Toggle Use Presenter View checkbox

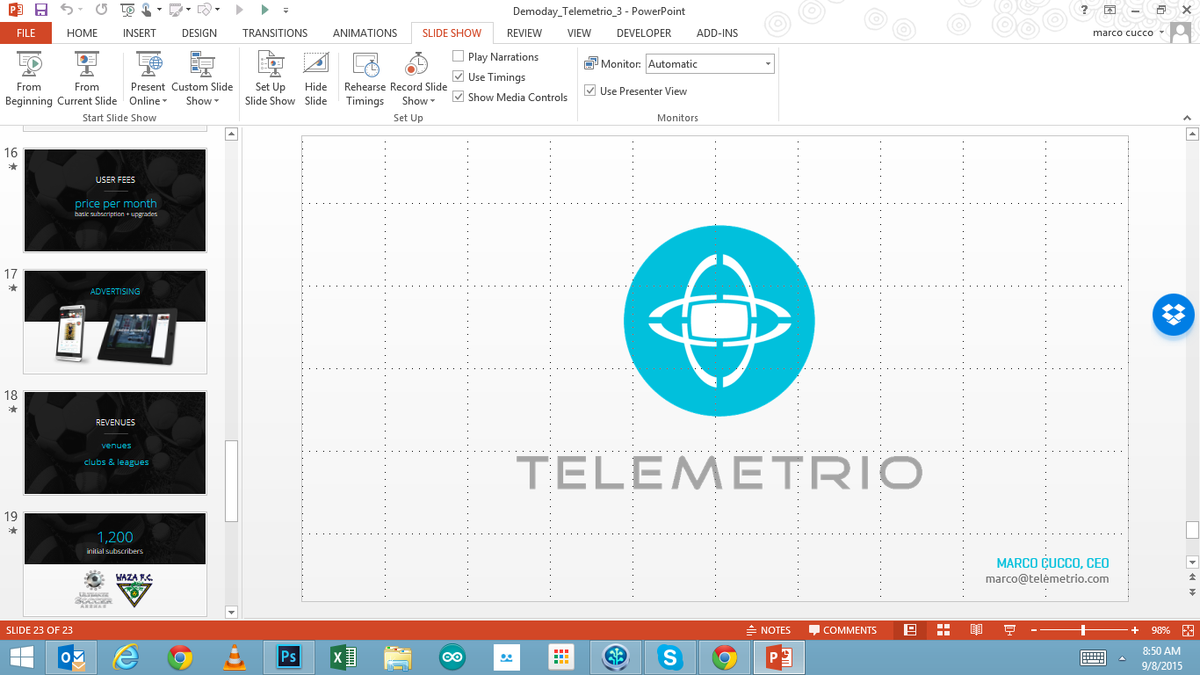click(x=590, y=91)
